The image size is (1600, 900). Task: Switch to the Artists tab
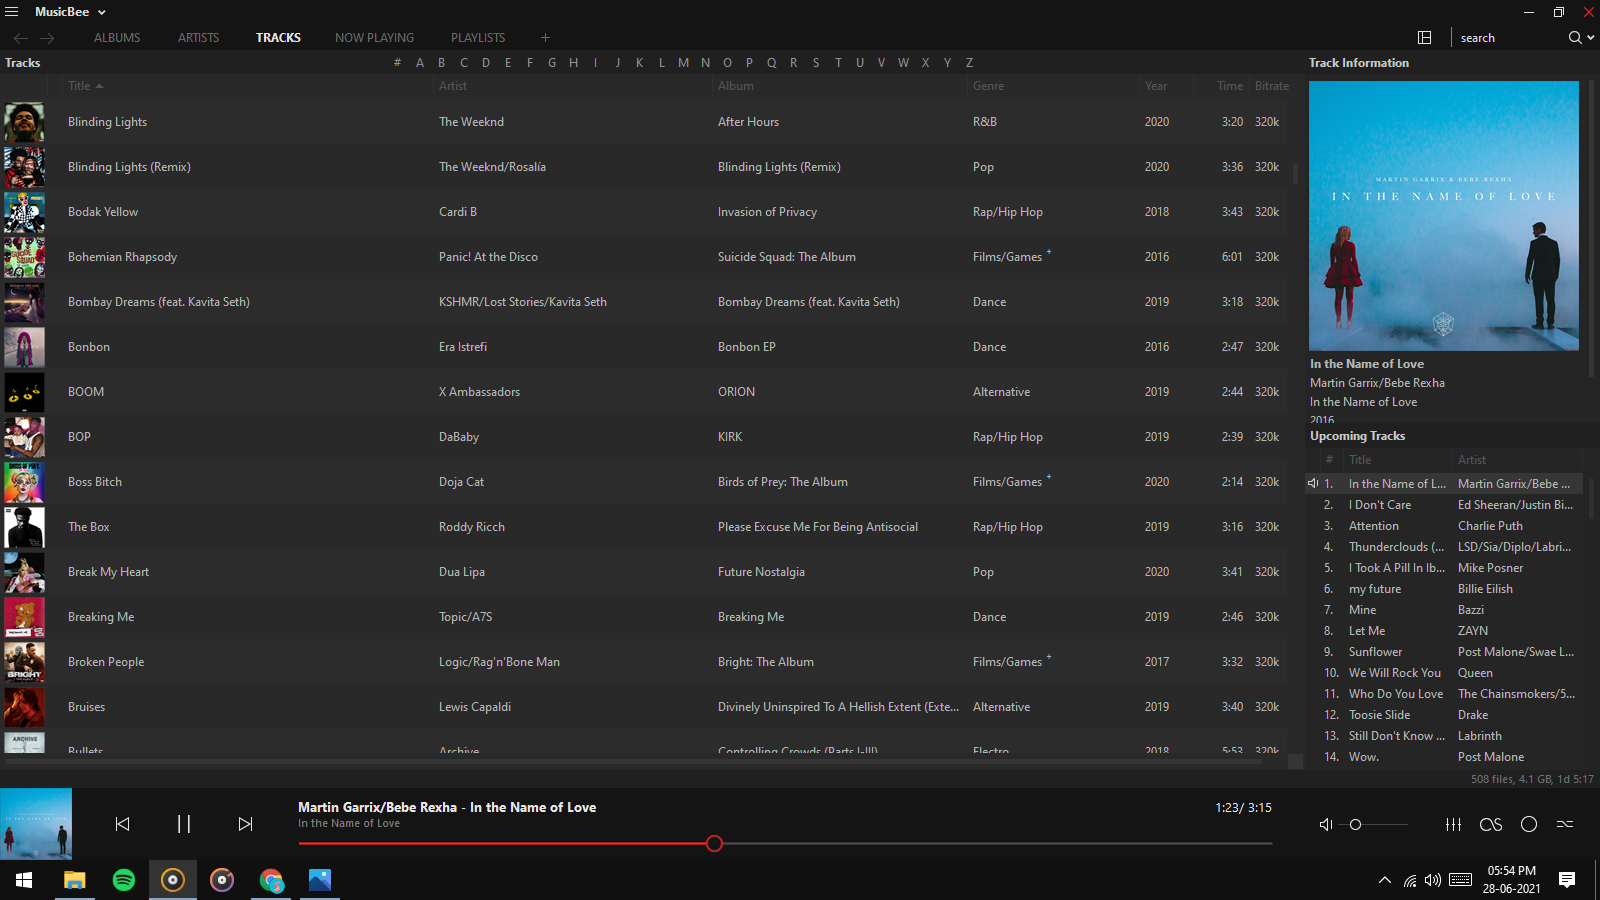198,38
